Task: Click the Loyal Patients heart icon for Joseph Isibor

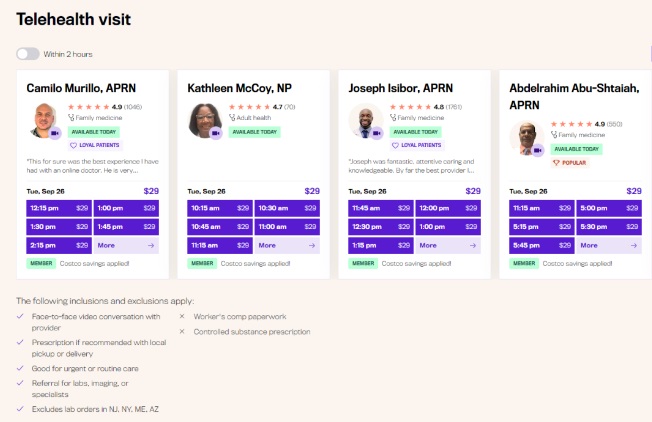Action: pos(394,145)
